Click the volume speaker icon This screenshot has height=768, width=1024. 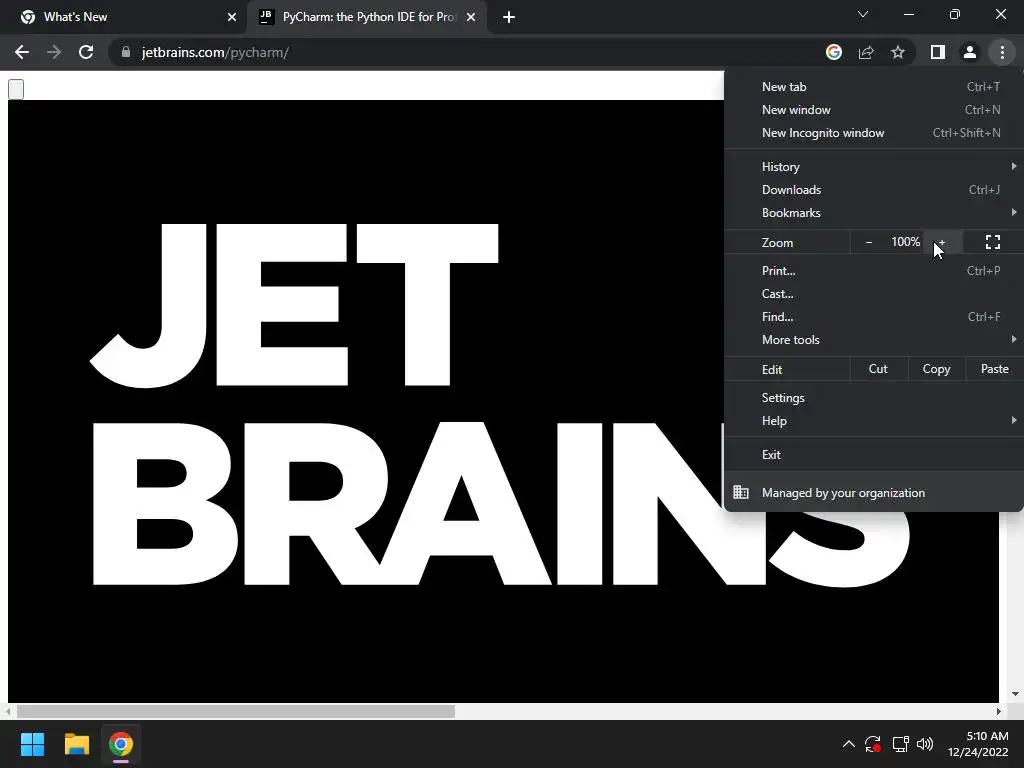point(925,744)
